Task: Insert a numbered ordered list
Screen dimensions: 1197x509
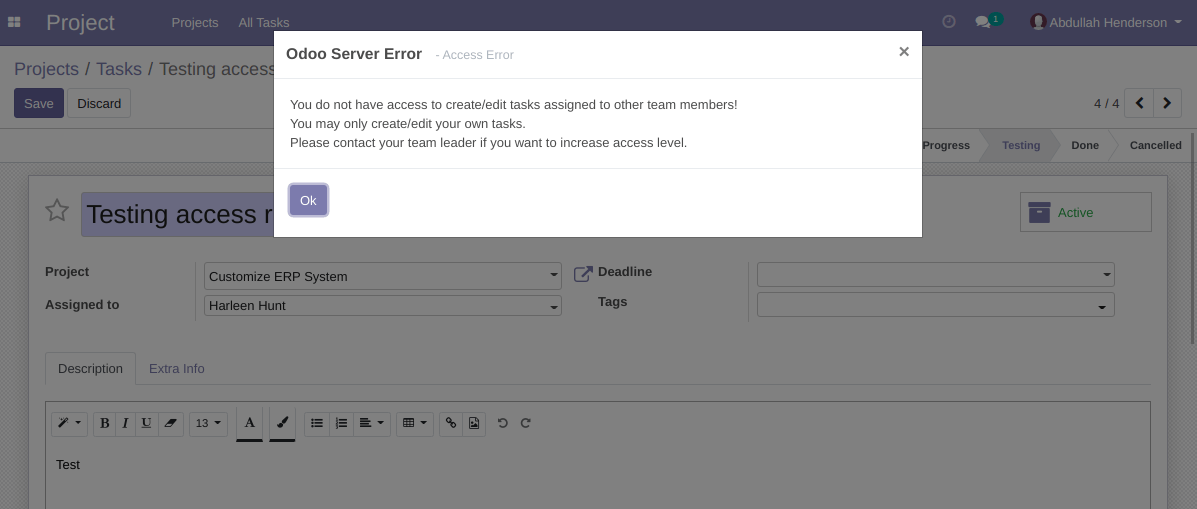Action: [341, 423]
